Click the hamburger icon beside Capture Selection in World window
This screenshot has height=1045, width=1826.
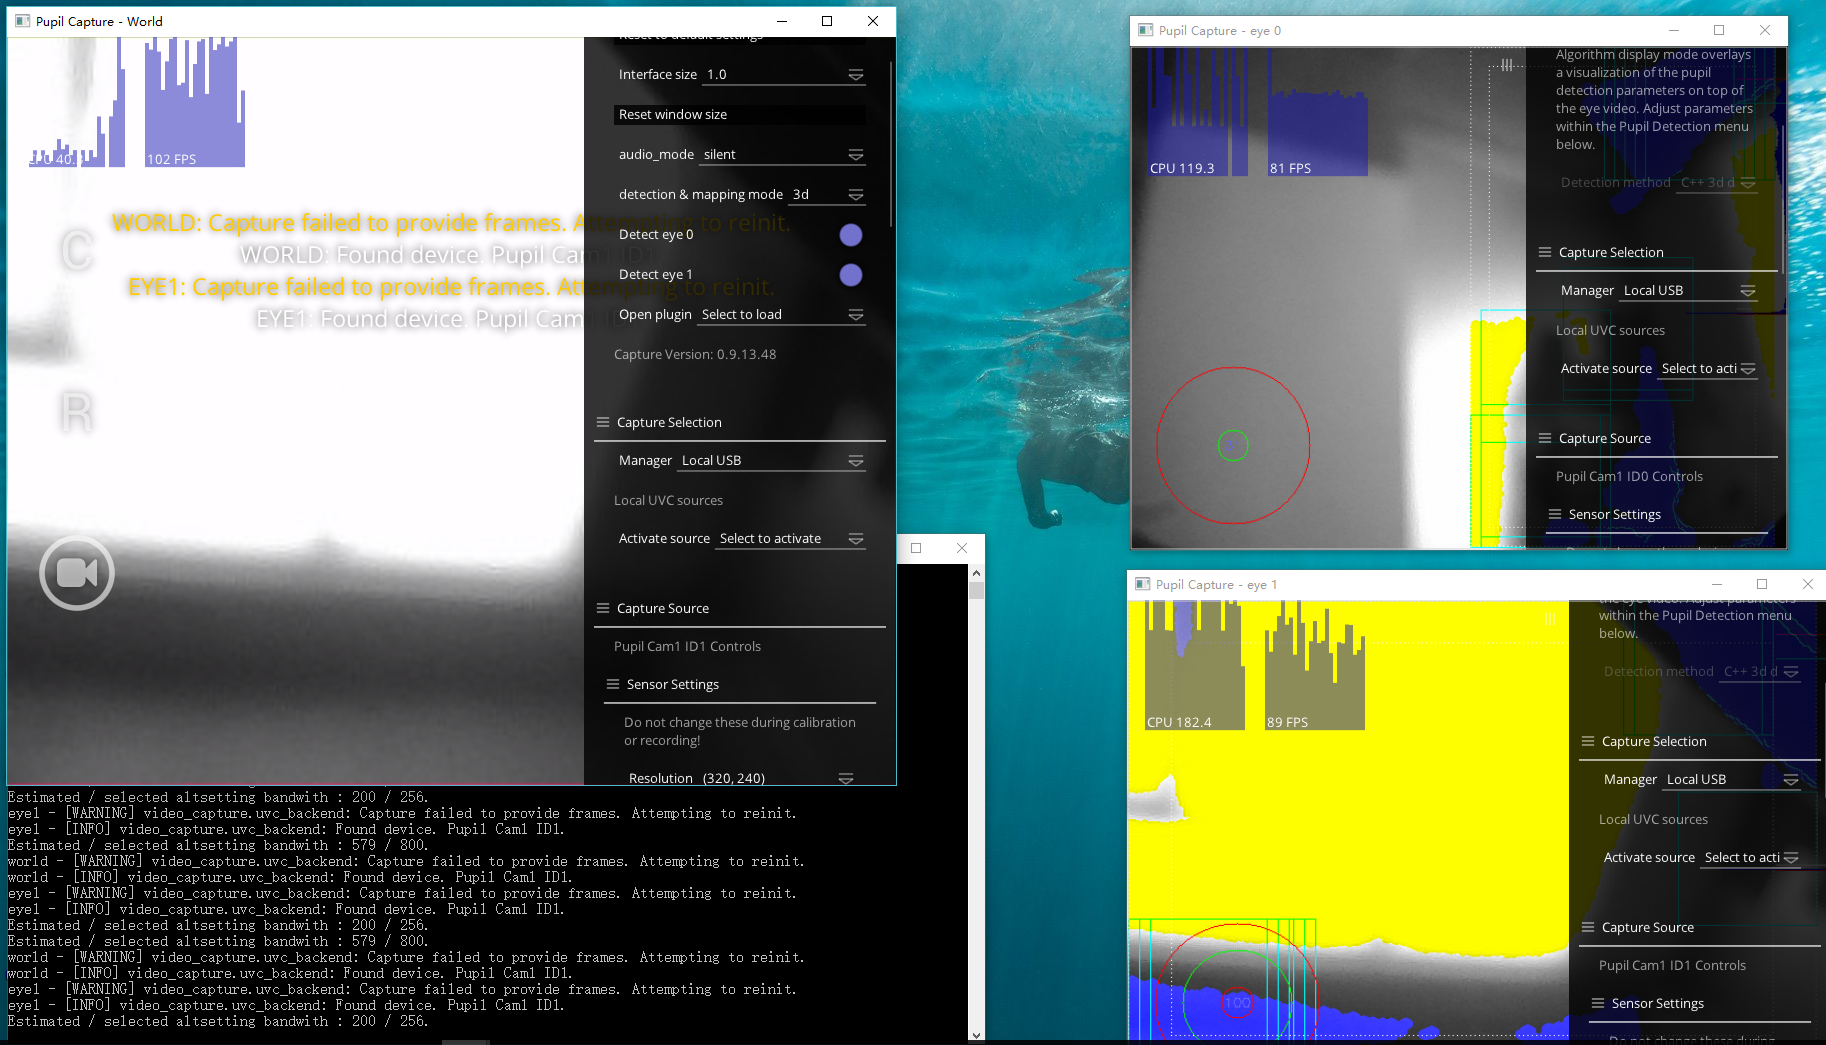603,422
